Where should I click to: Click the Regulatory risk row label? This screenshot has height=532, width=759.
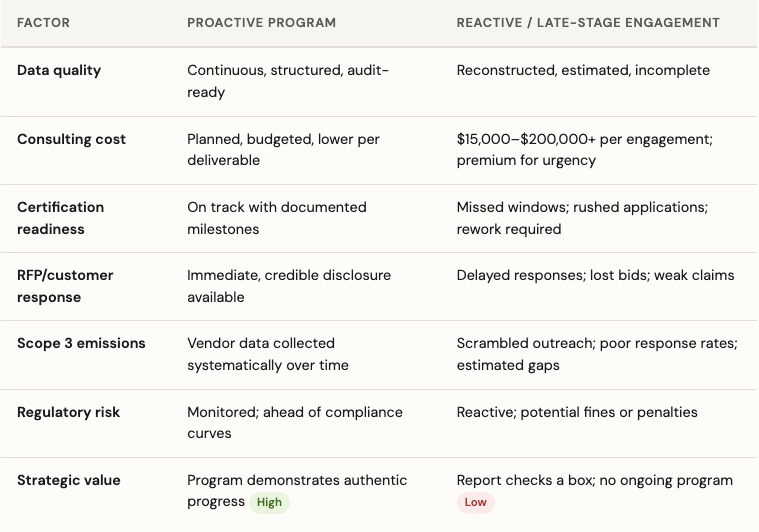(x=68, y=412)
